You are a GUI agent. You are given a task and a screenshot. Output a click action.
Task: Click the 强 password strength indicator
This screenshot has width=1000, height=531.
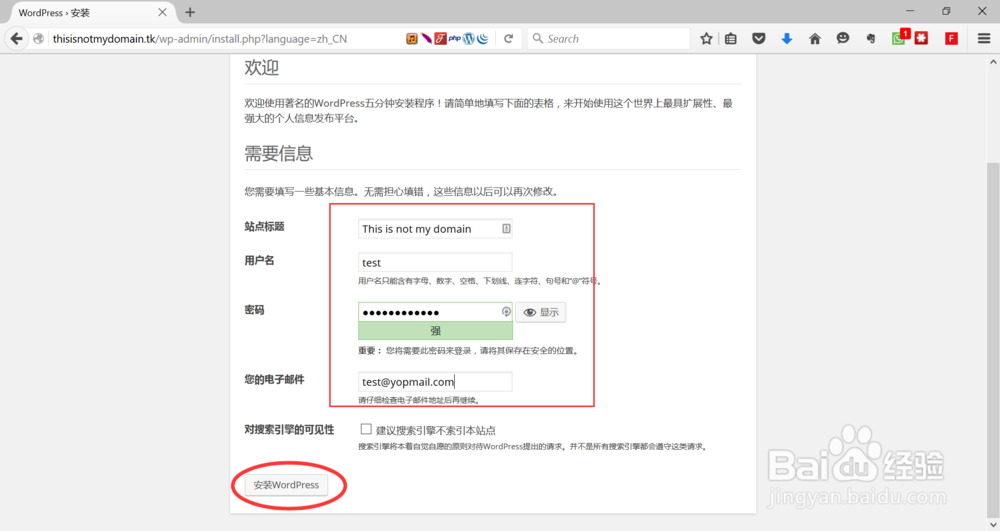click(435, 331)
